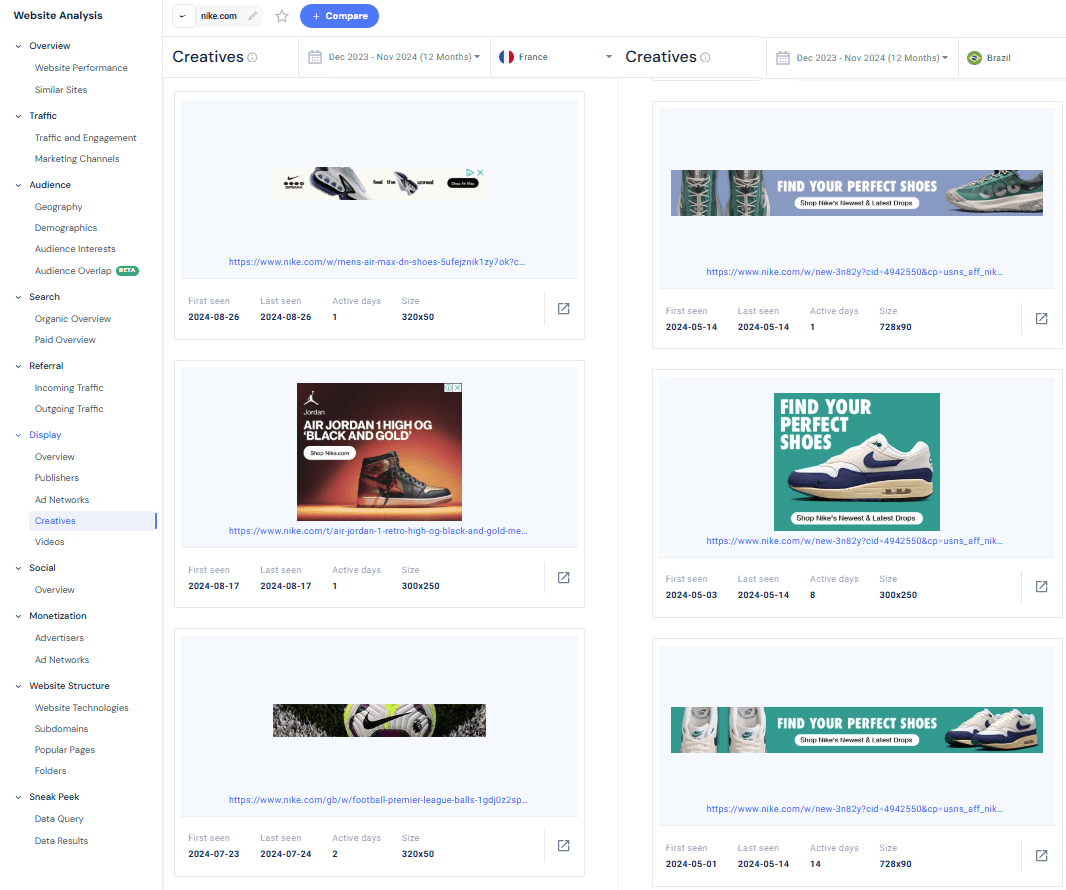Image resolution: width=1066 pixels, height=890 pixels.
Task: Open the air-jordan-1-retro-high-og URL link
Action: (x=378, y=531)
